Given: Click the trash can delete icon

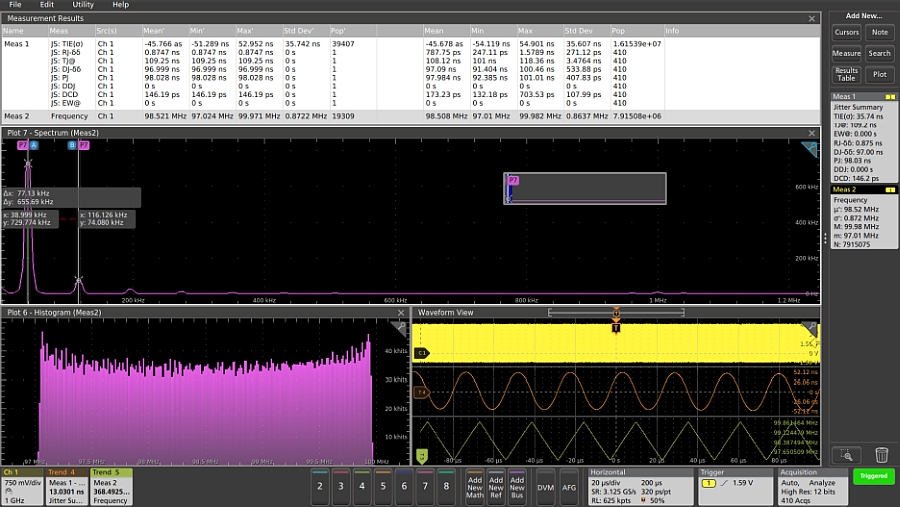Looking at the screenshot, I should [881, 455].
